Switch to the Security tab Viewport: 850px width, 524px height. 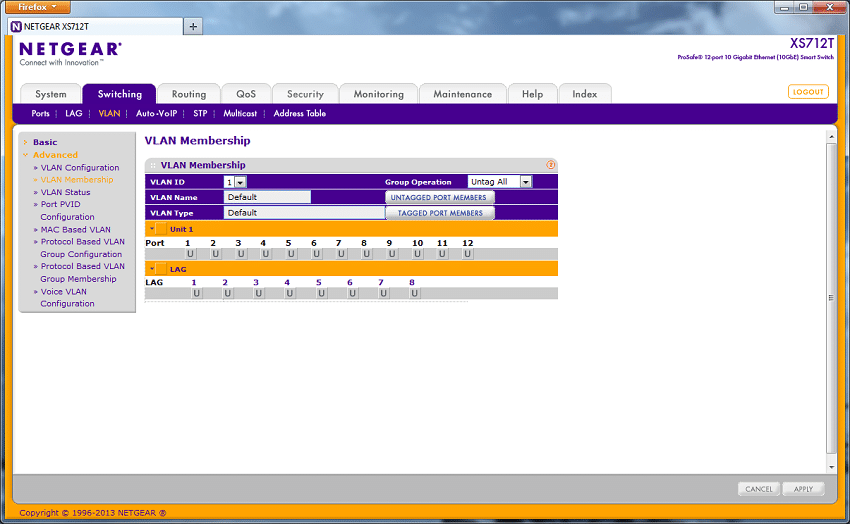click(x=305, y=94)
